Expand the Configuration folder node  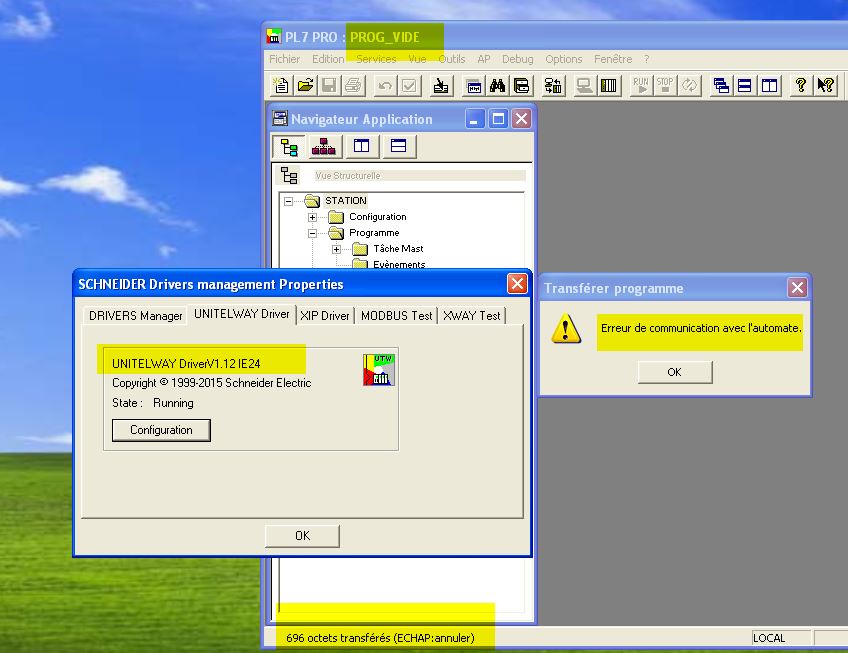point(313,217)
